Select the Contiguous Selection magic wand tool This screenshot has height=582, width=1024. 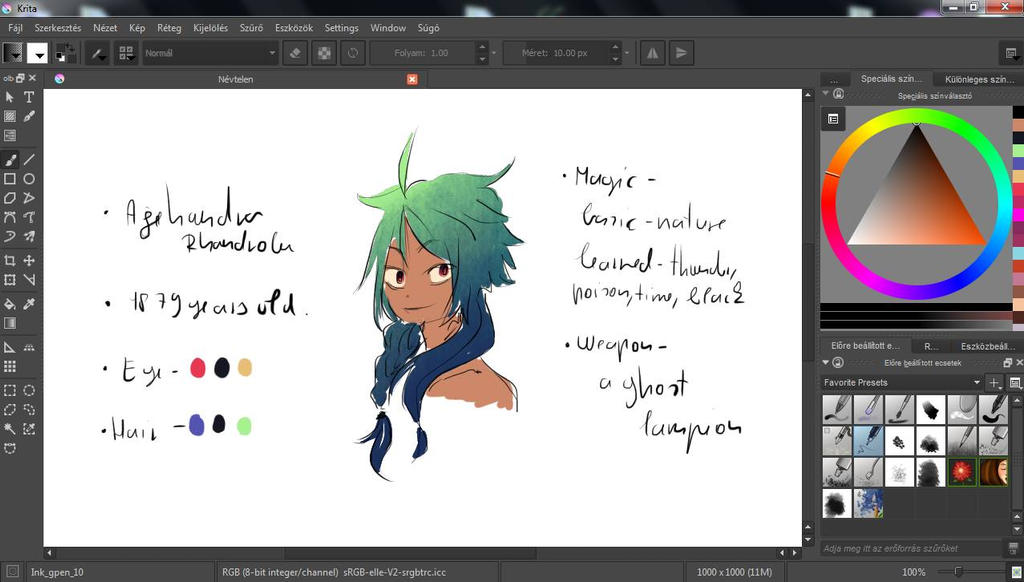coord(10,429)
